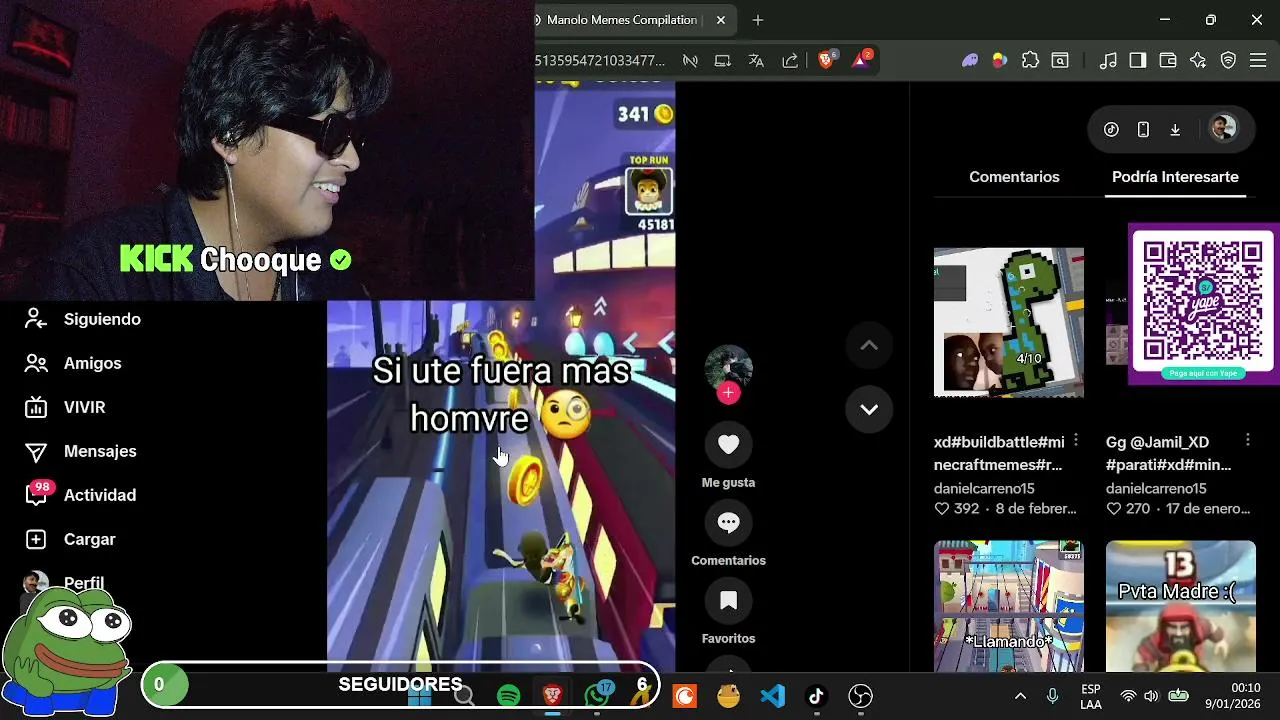This screenshot has width=1280, height=720.
Task: Open the Leo AI sparkle icon
Action: [1198, 61]
